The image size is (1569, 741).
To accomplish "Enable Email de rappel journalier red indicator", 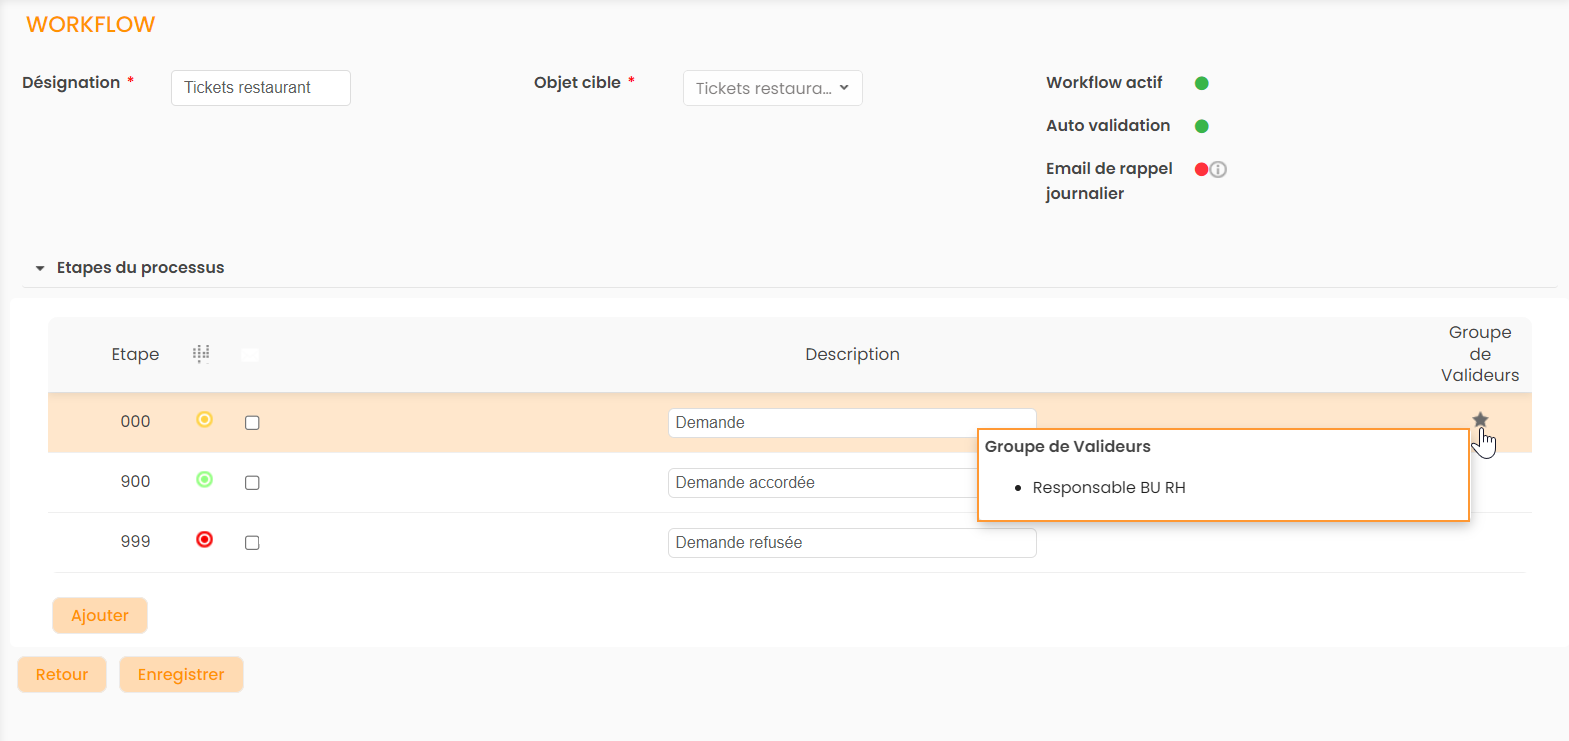I will click(x=1201, y=169).
